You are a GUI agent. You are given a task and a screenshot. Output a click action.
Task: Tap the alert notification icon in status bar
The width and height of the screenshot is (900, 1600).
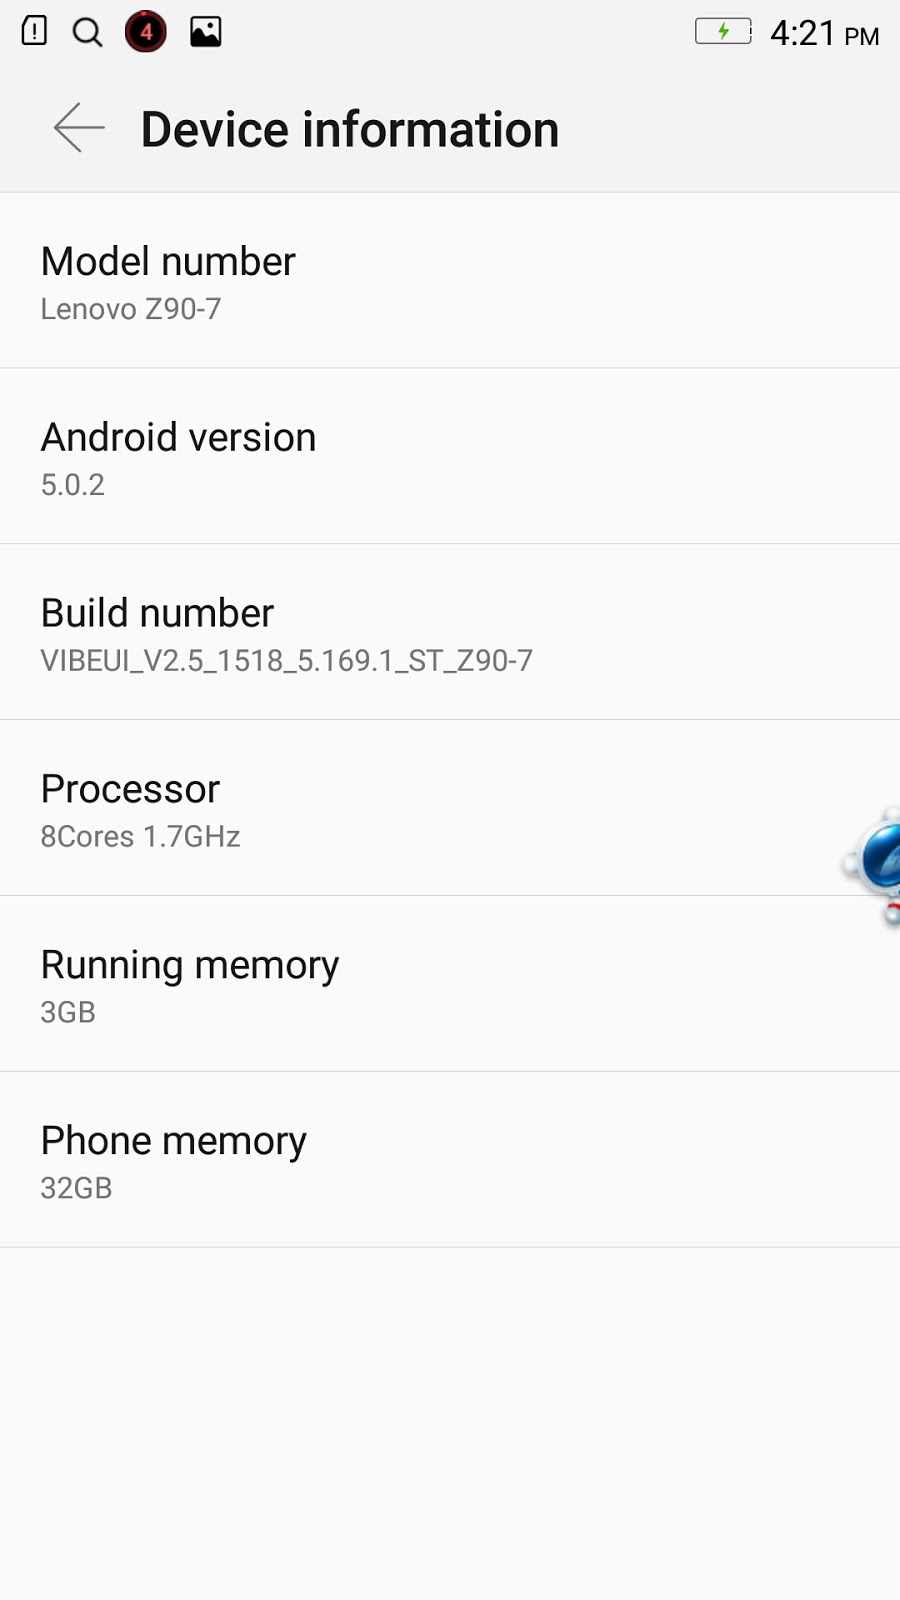coord(34,31)
